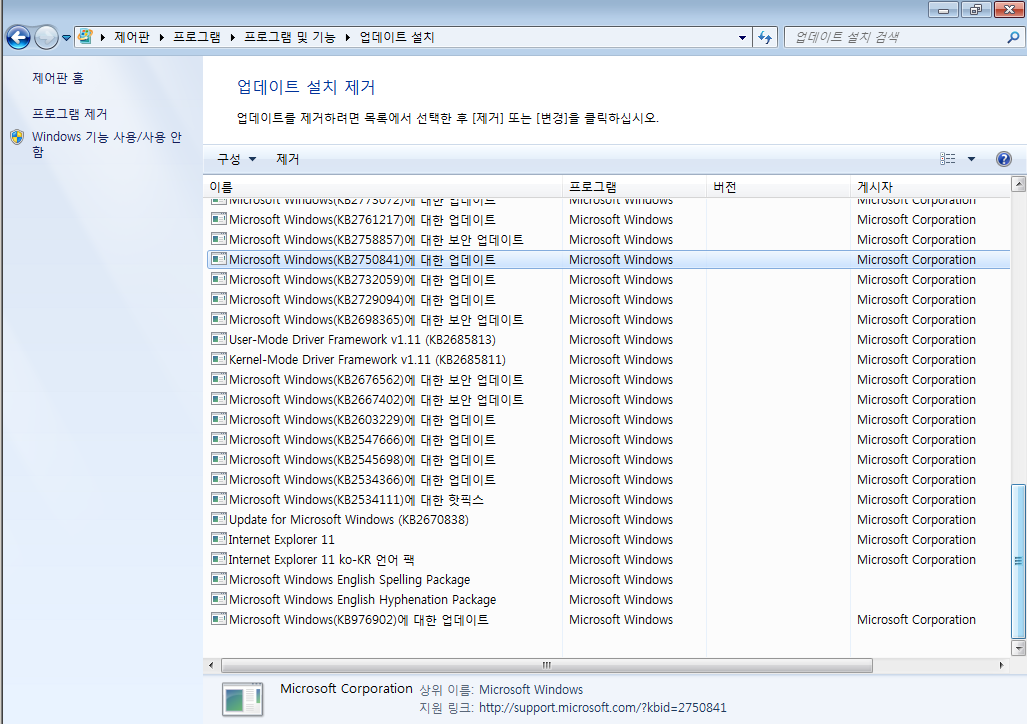1027x724 pixels.
Task: Click the support.microsoft.com kbid=2750841 link
Action: [x=603, y=708]
